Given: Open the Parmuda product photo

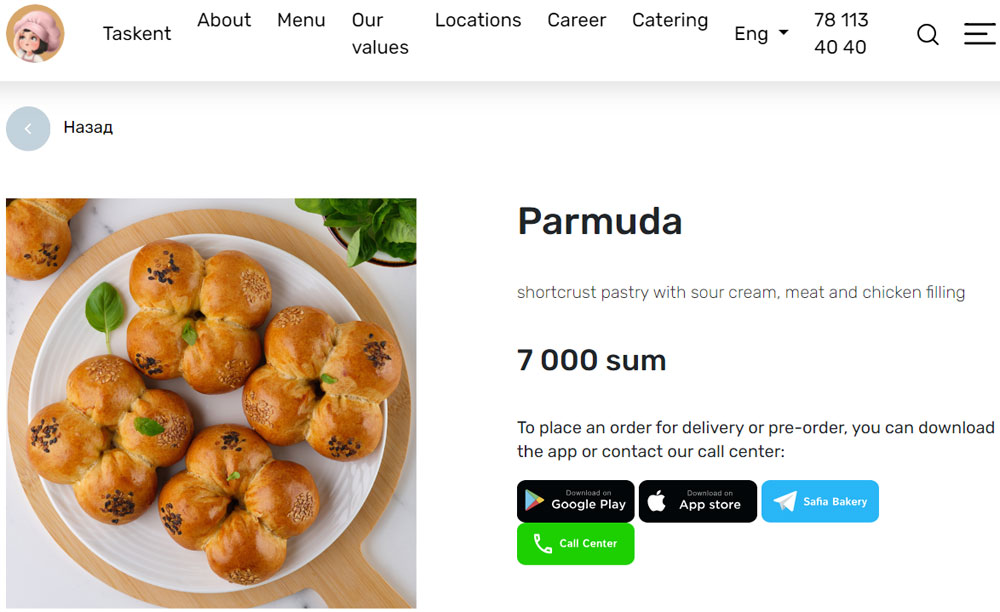Looking at the screenshot, I should (x=211, y=403).
